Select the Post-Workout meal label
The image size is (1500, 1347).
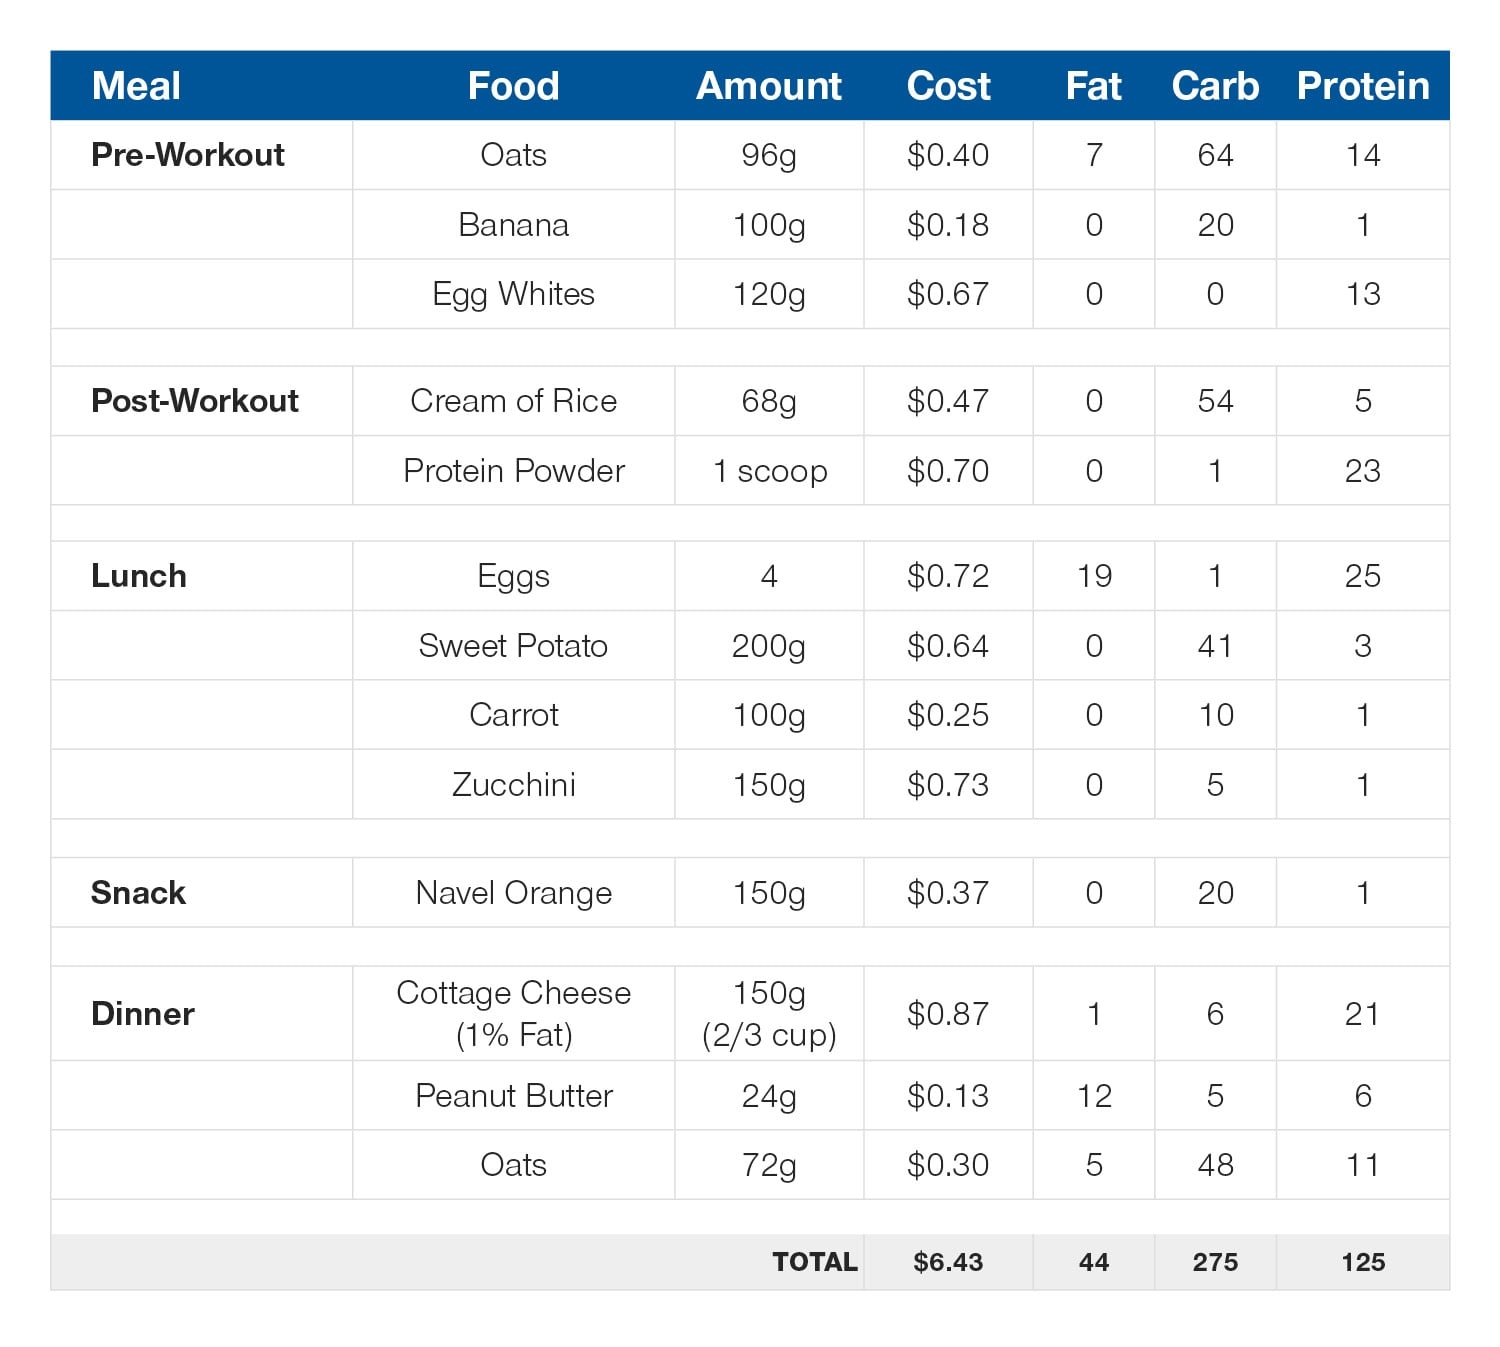pyautogui.click(x=195, y=401)
